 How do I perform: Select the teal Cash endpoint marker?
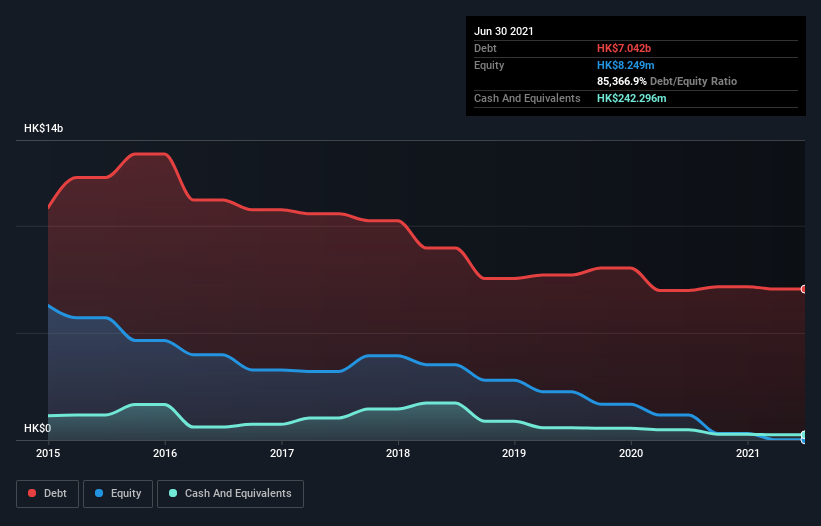(x=804, y=434)
